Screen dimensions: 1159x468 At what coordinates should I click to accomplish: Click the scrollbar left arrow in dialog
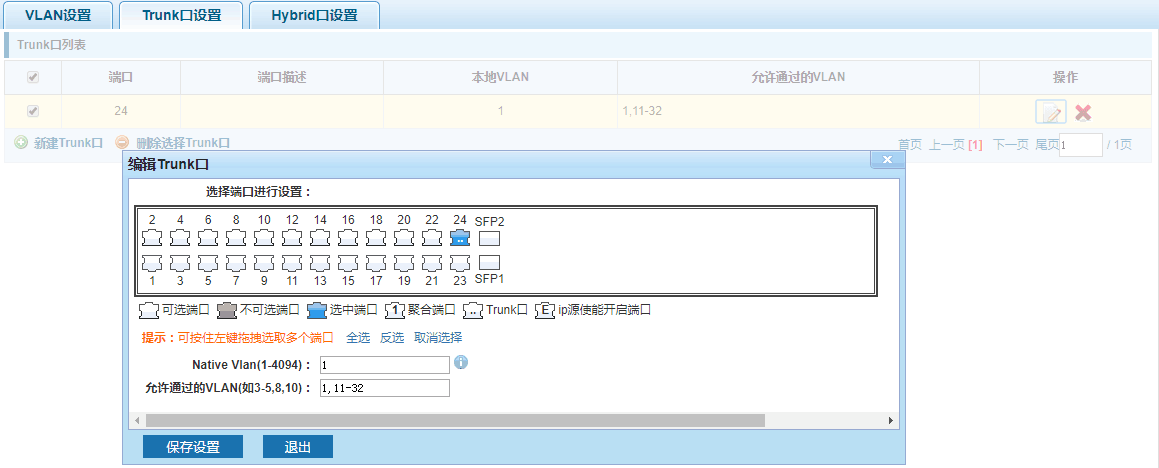pyautogui.click(x=137, y=420)
